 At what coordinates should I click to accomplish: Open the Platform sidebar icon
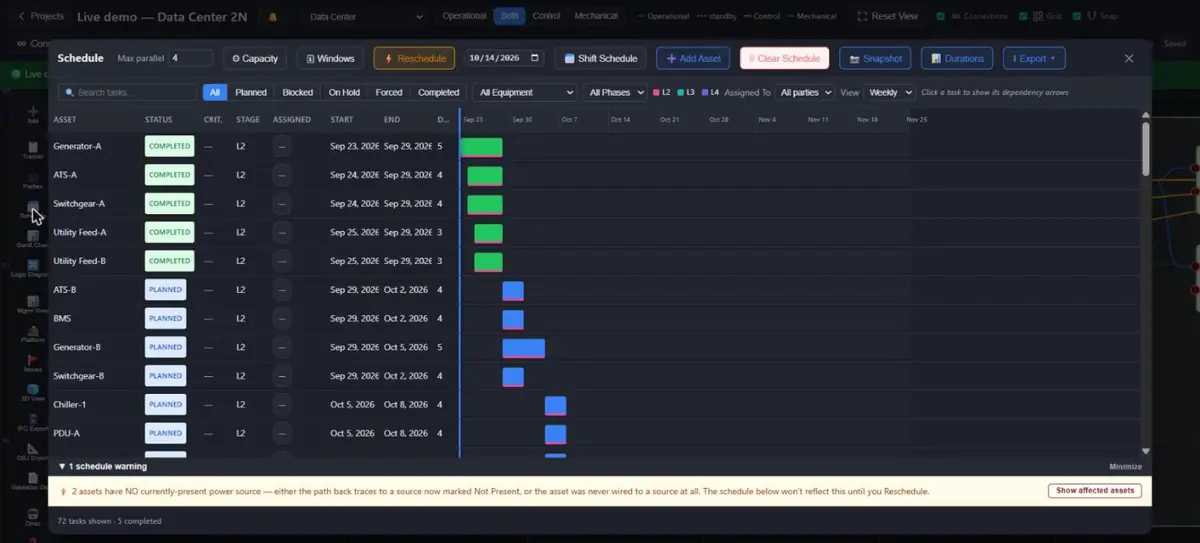click(33, 333)
